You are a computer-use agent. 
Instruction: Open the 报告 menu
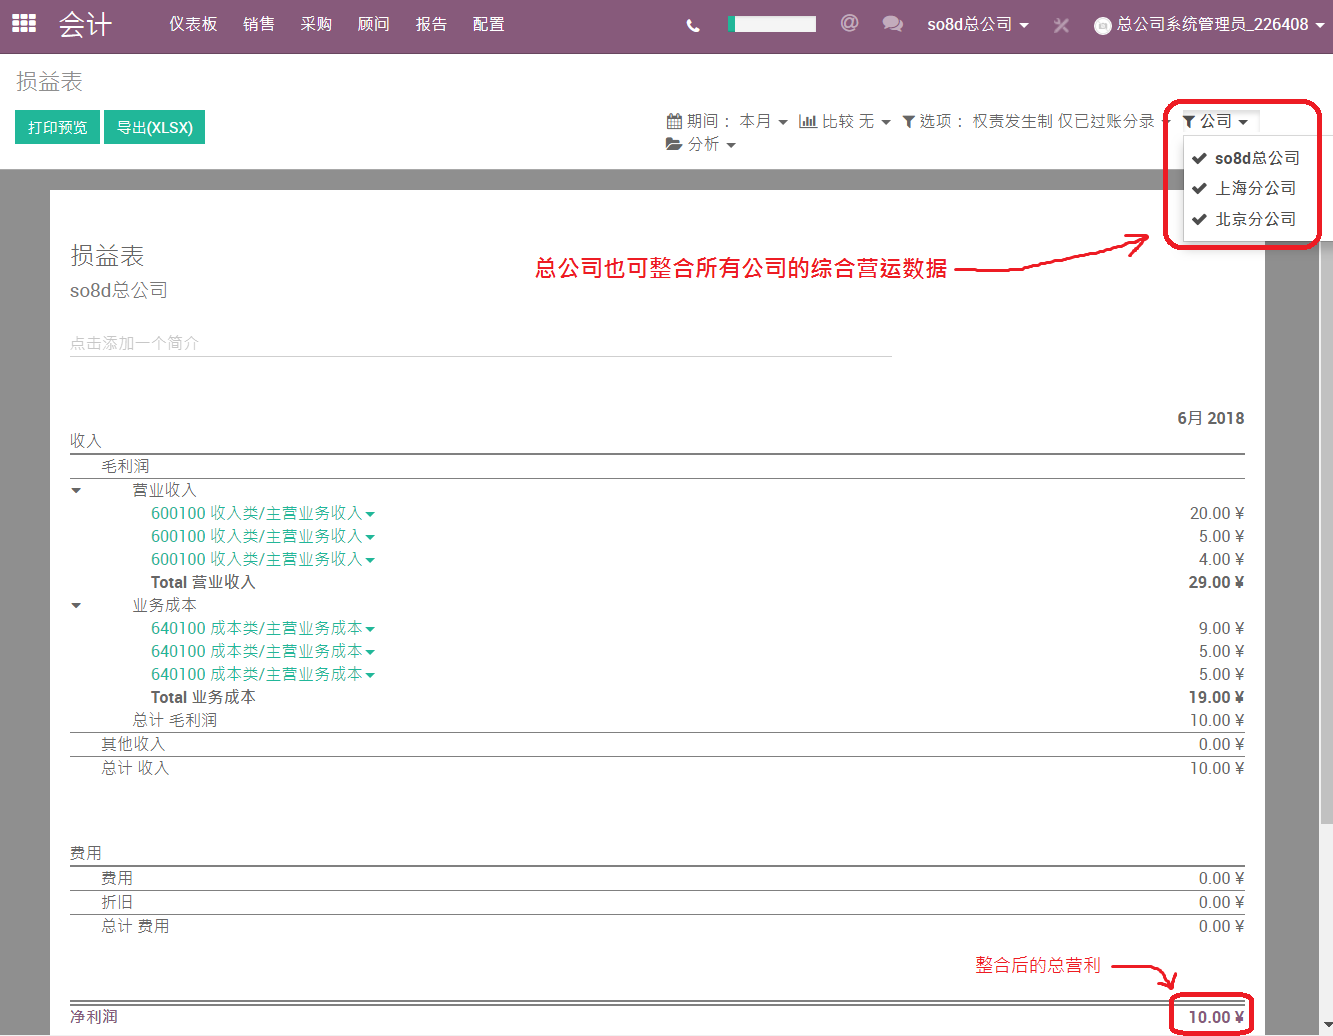[431, 24]
